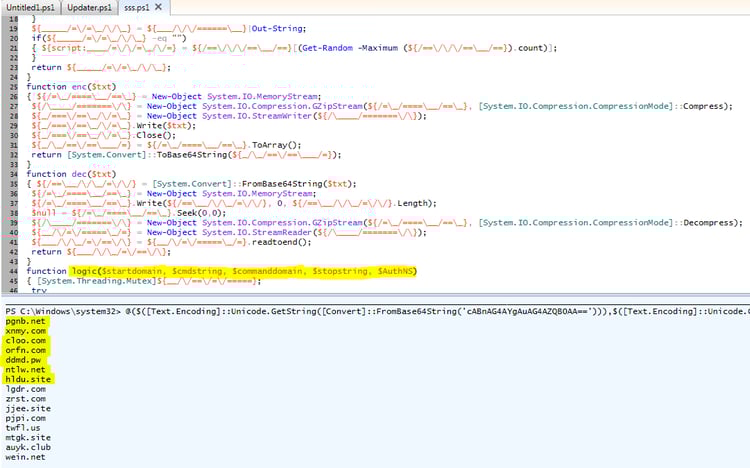
Task: Click output domain pjpi.com
Action: pyautogui.click(x=26, y=418)
